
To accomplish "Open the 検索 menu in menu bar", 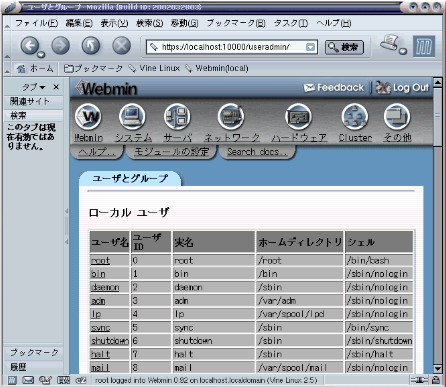I will click(149, 23).
